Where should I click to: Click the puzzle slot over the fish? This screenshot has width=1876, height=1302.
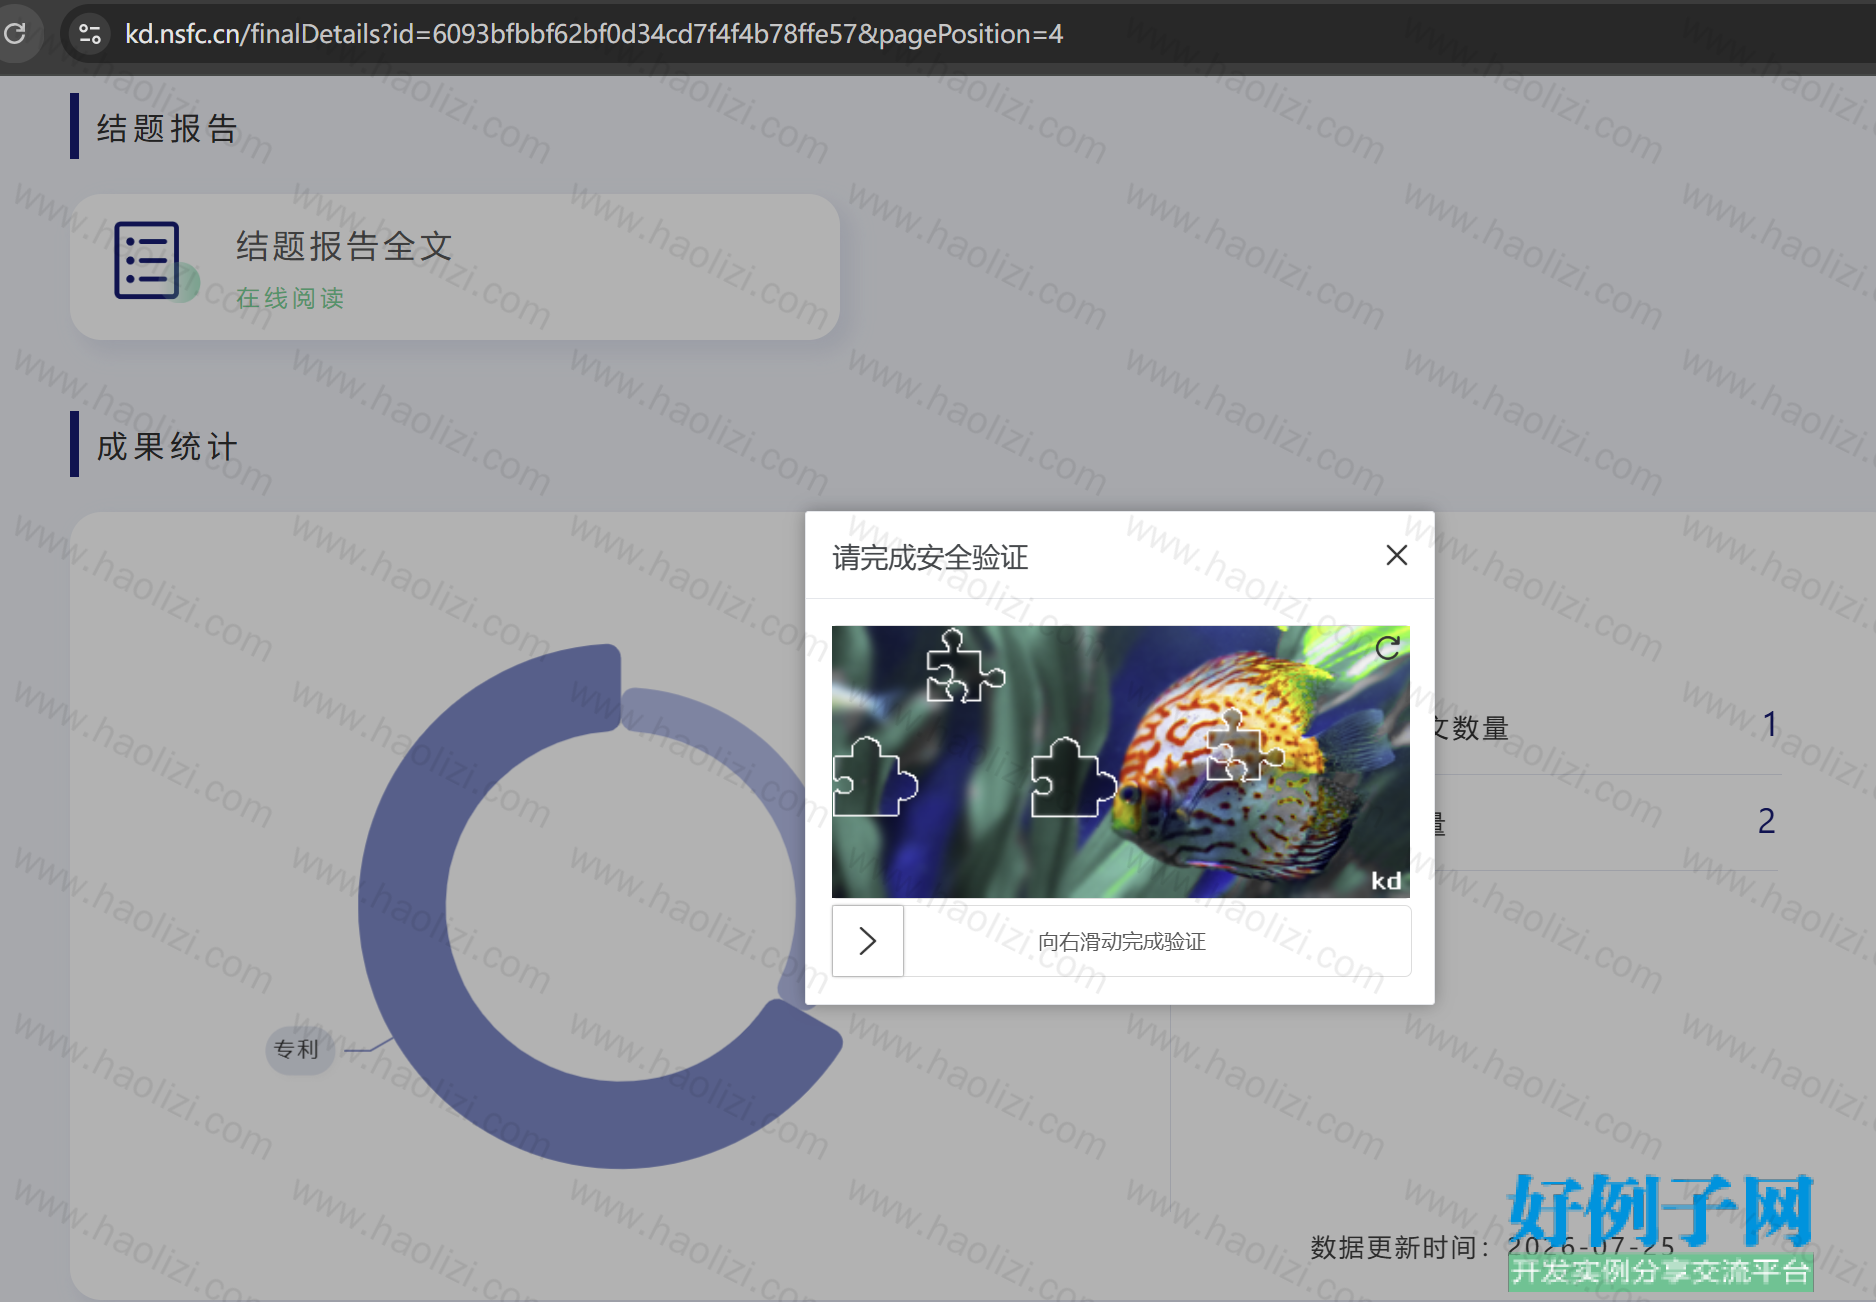pos(1243,746)
